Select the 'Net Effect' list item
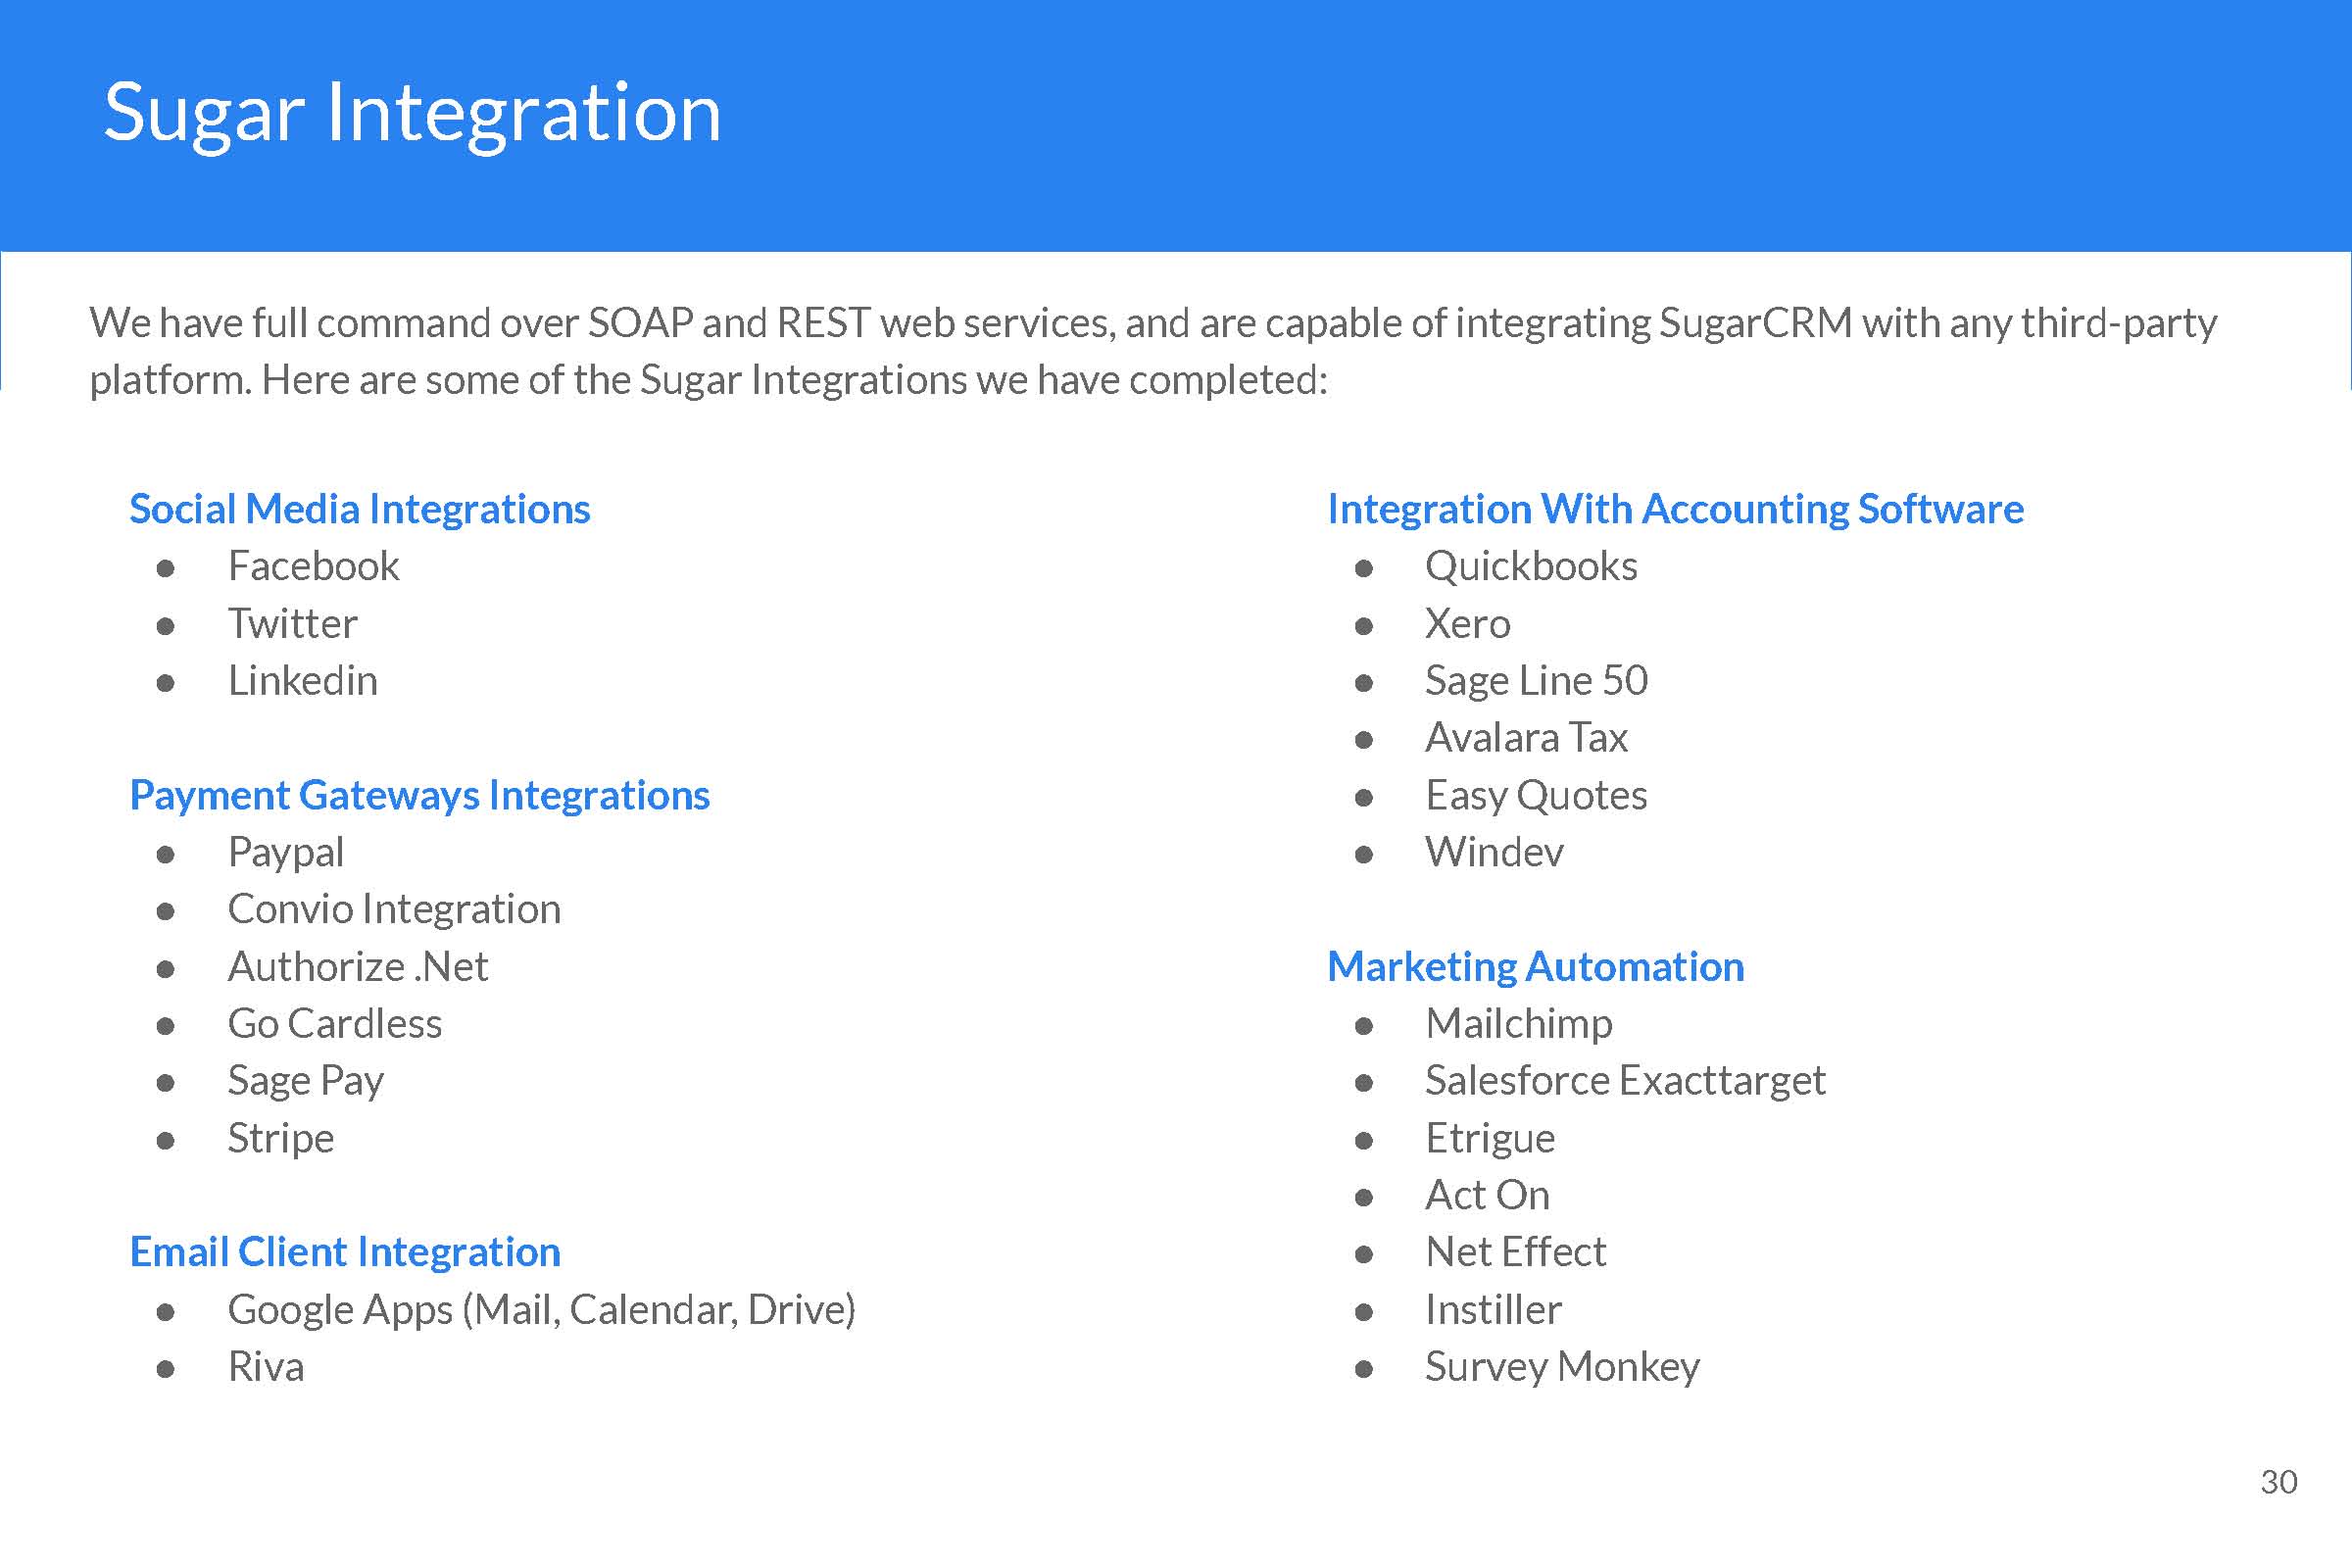Image resolution: width=2352 pixels, height=1568 pixels. point(1515,1252)
